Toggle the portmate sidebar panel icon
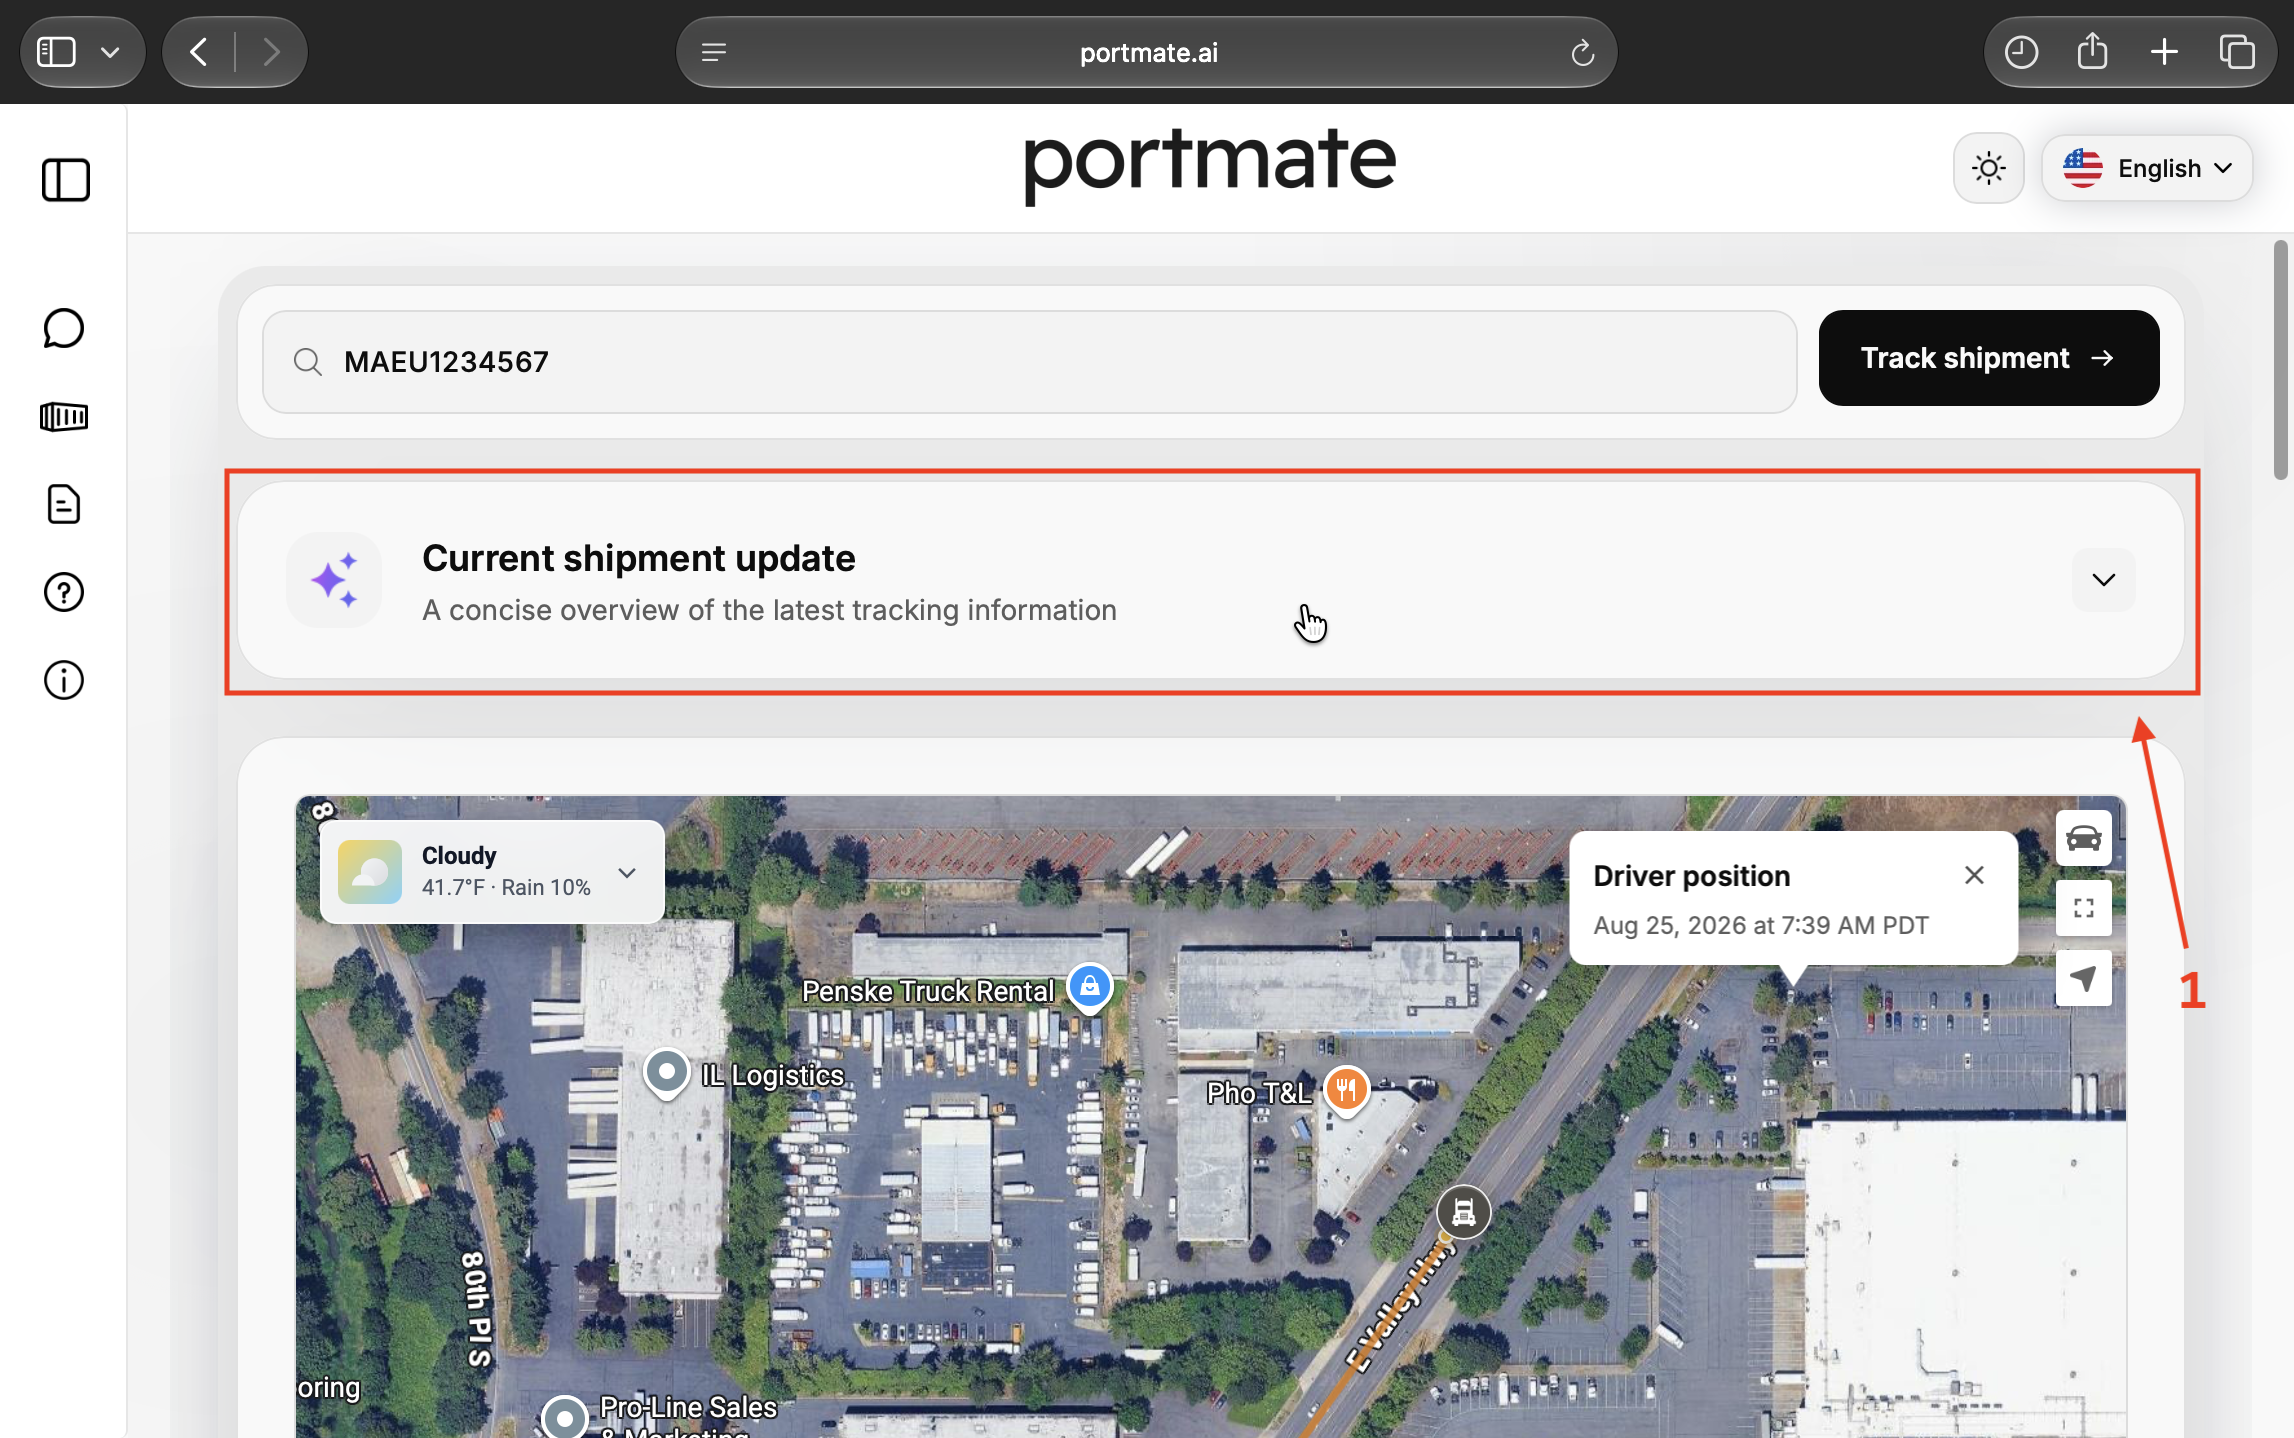This screenshot has width=2294, height=1438. point(65,180)
